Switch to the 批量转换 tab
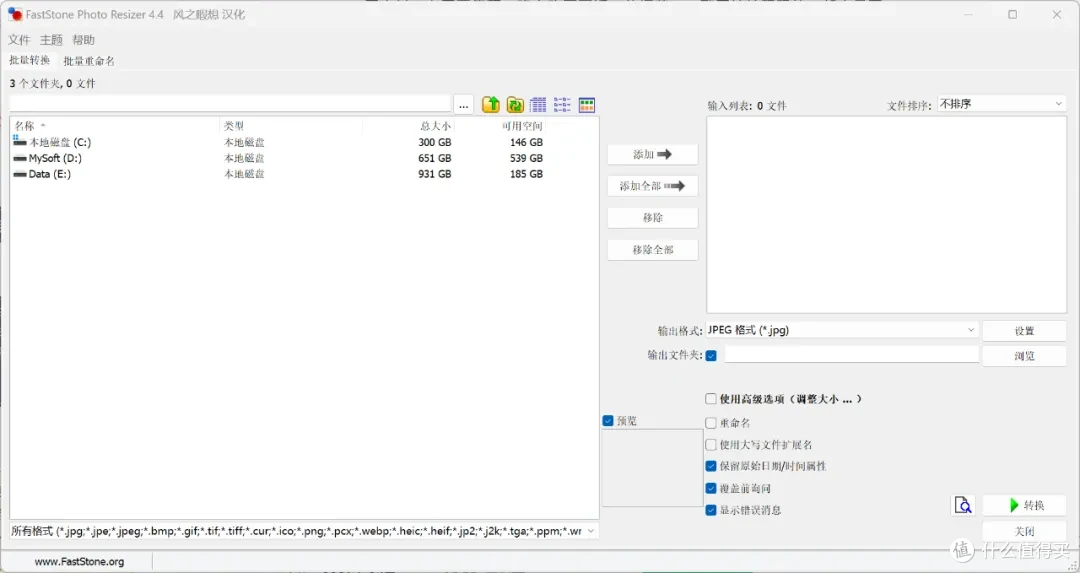The image size is (1080, 573). pyautogui.click(x=30, y=61)
